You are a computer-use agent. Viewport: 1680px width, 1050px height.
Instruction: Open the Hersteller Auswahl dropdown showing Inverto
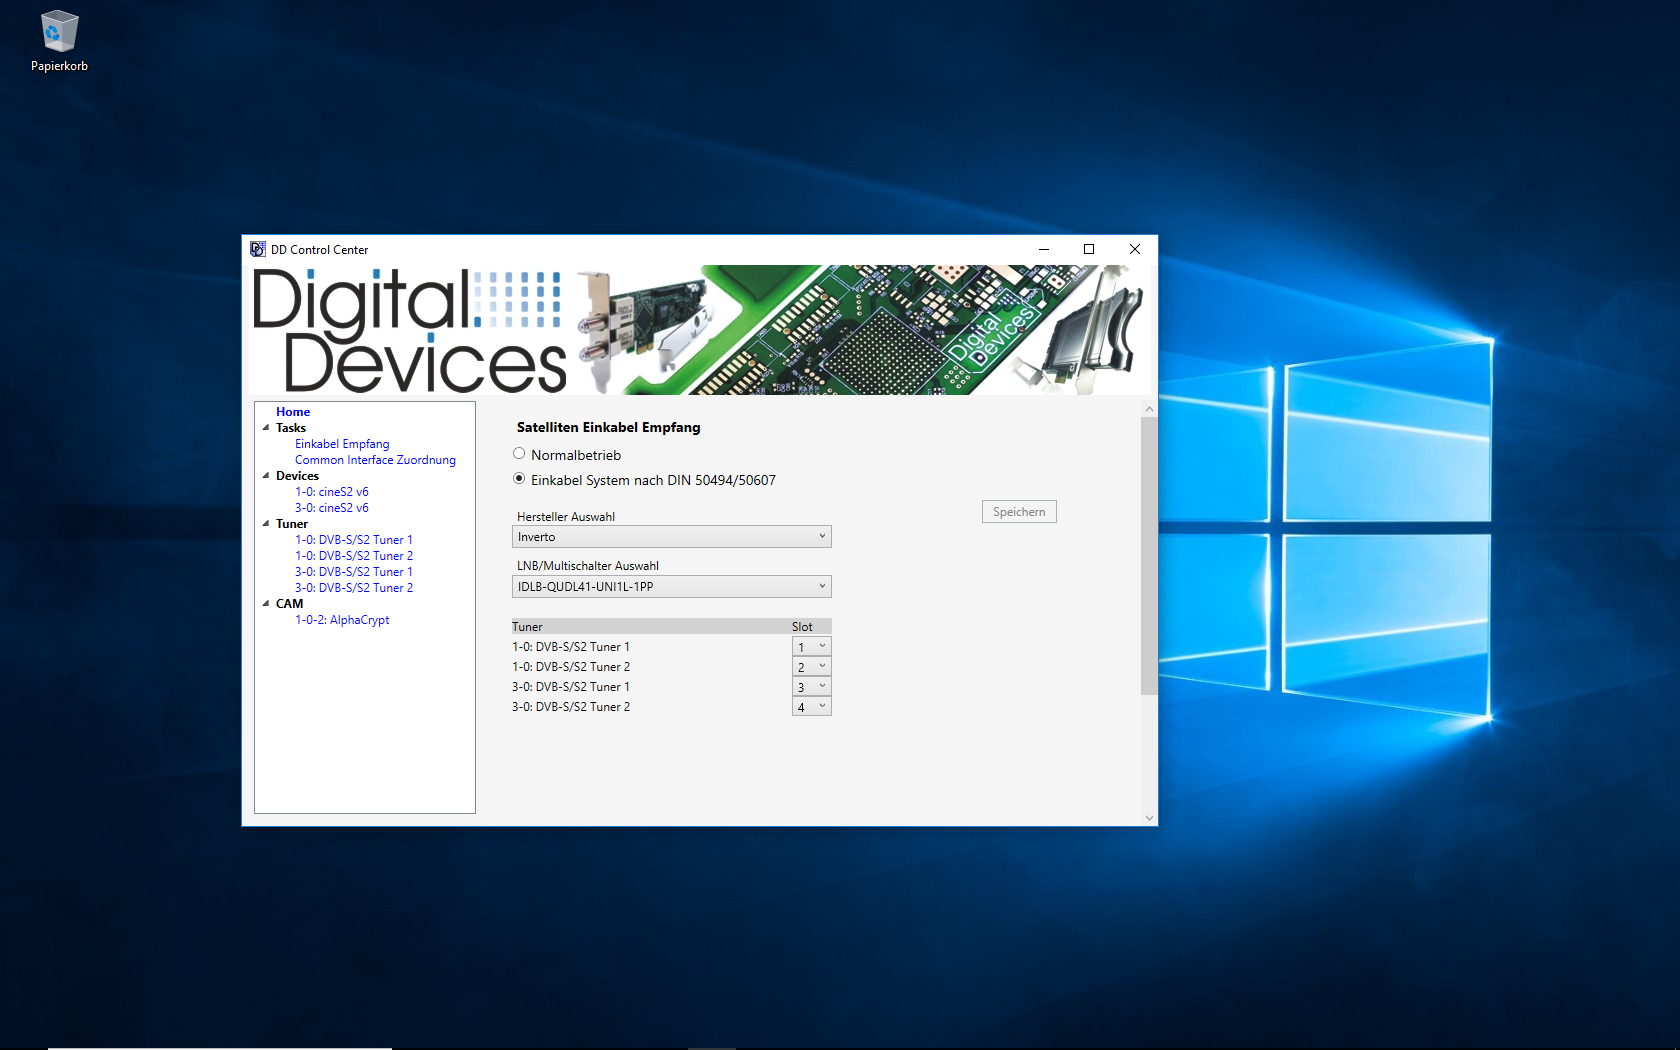coord(672,537)
